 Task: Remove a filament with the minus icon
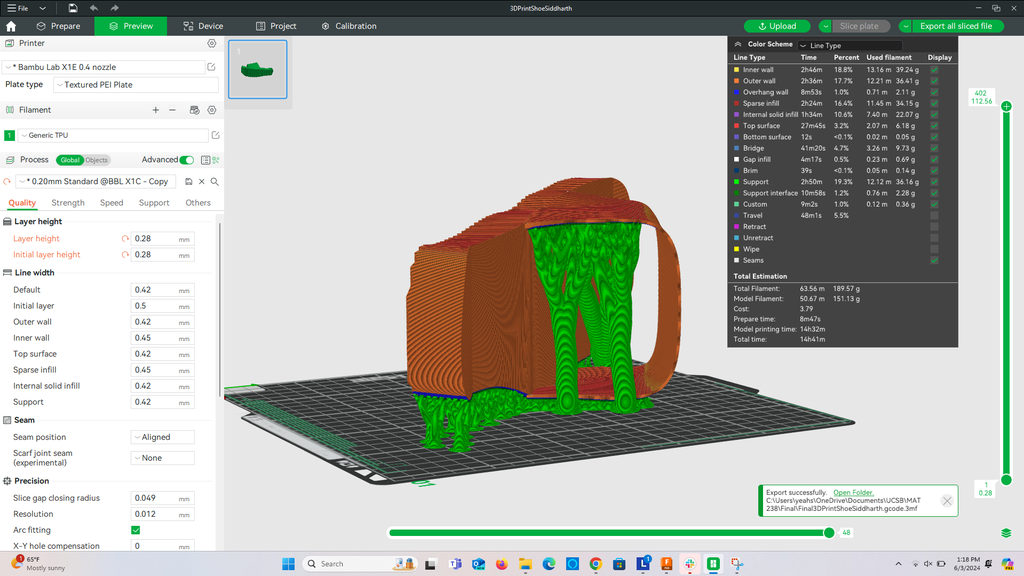click(172, 110)
